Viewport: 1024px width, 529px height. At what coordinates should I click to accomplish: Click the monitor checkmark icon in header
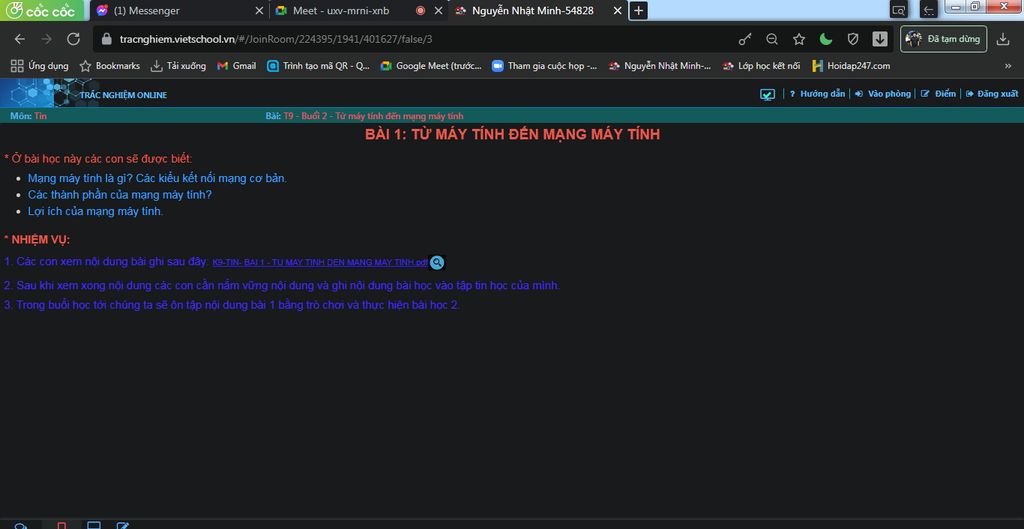click(767, 94)
